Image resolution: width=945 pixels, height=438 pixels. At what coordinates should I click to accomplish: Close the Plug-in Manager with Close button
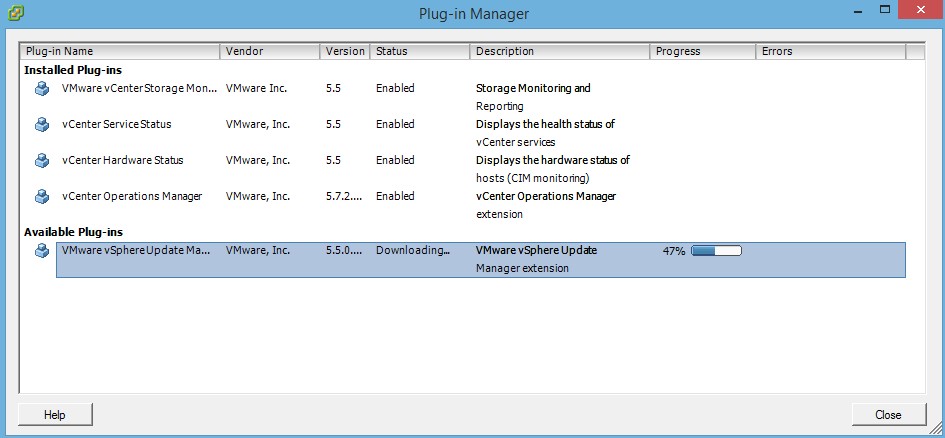888,415
